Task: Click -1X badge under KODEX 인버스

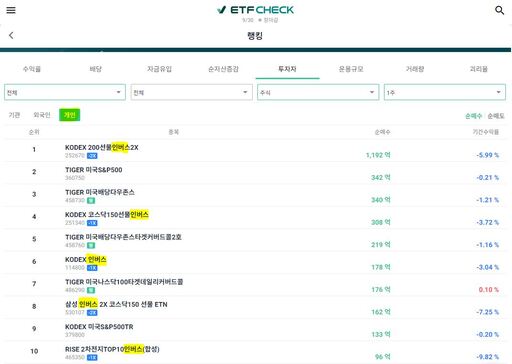Action: [x=92, y=268]
